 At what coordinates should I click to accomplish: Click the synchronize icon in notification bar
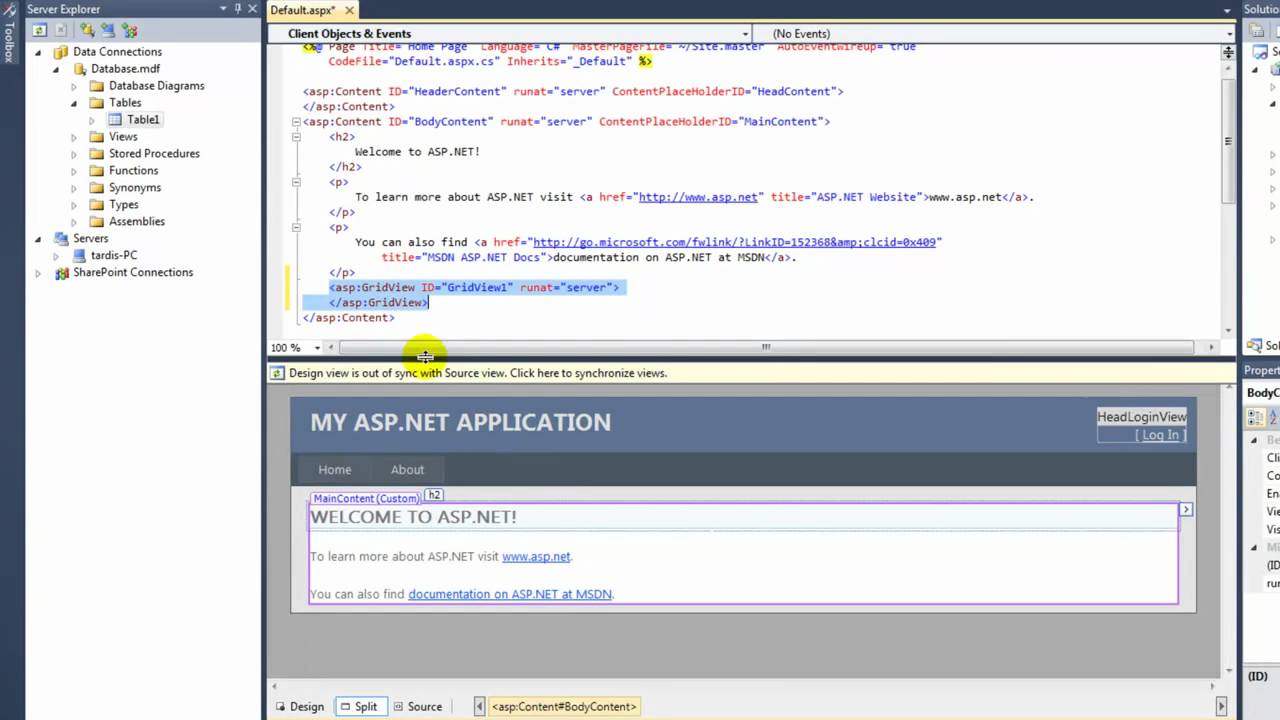coord(278,373)
